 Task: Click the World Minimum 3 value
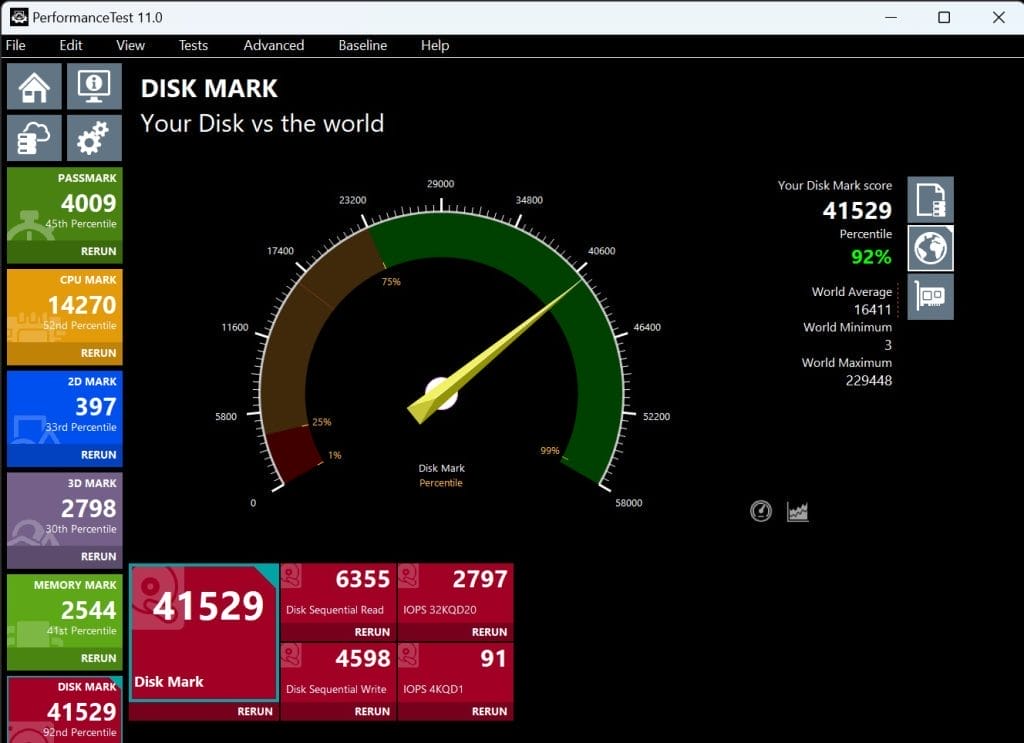point(888,345)
